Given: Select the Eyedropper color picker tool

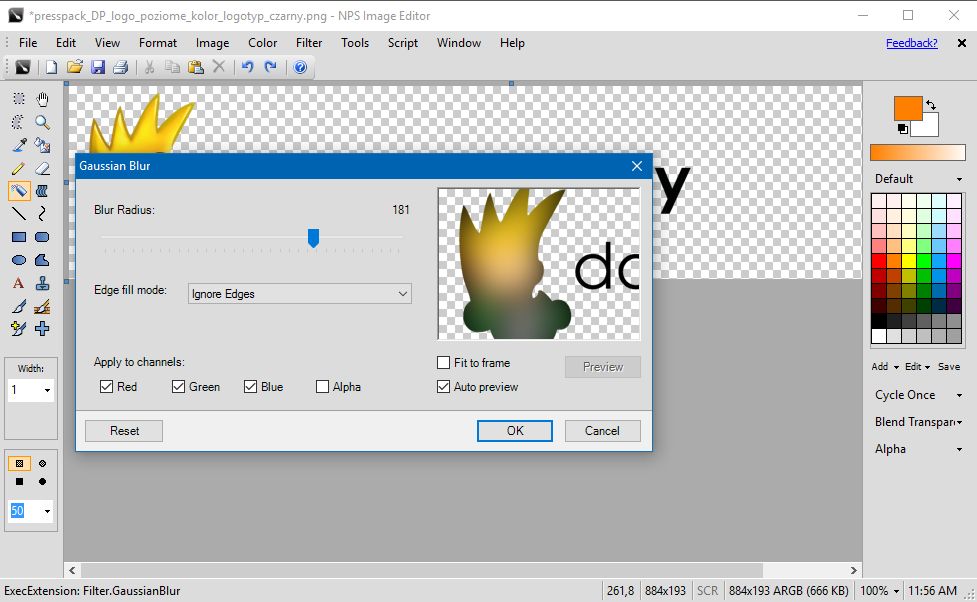Looking at the screenshot, I should point(19,145).
